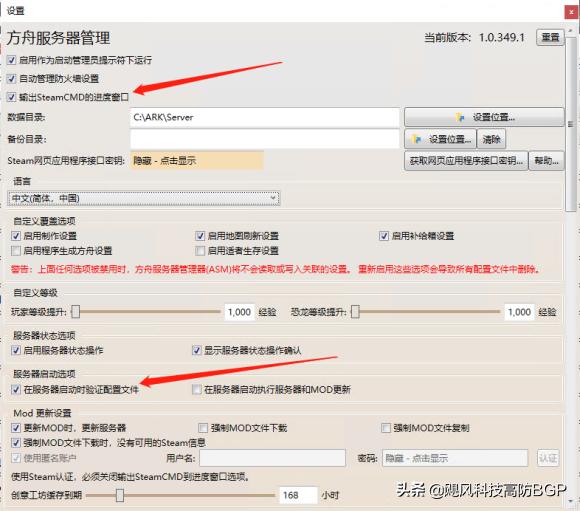Image resolution: width=580 pixels, height=511 pixels.
Task: Click the vertical scrollbar thumb
Action: 571,124
